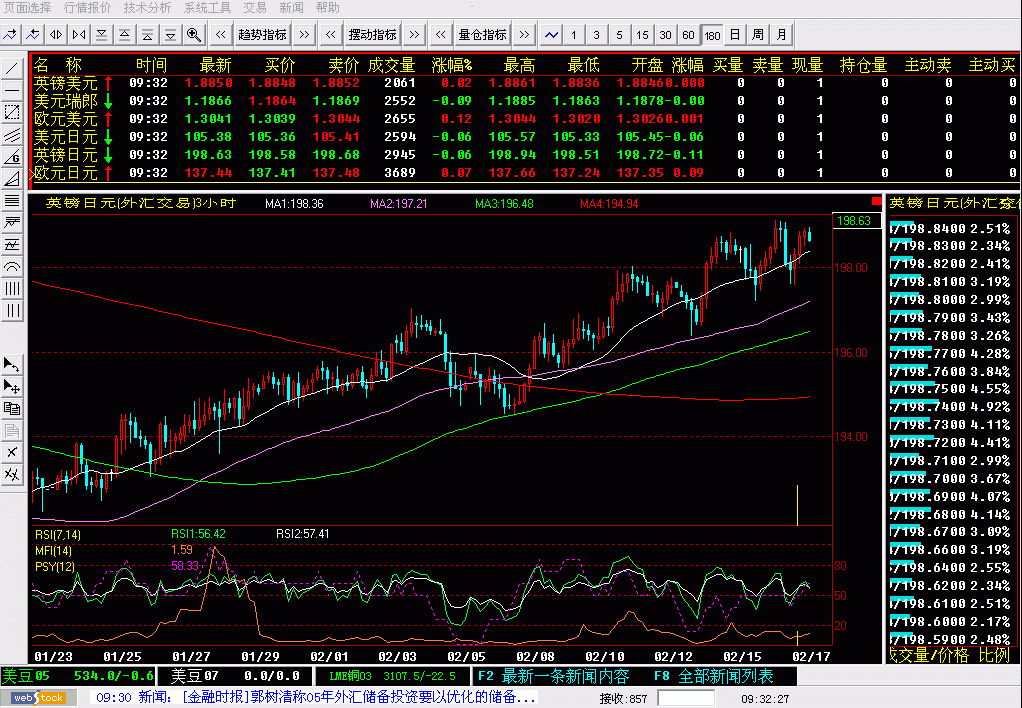The width and height of the screenshot is (1022, 708).
Task: Select the 欧元日元 quote row
Action: (525, 173)
